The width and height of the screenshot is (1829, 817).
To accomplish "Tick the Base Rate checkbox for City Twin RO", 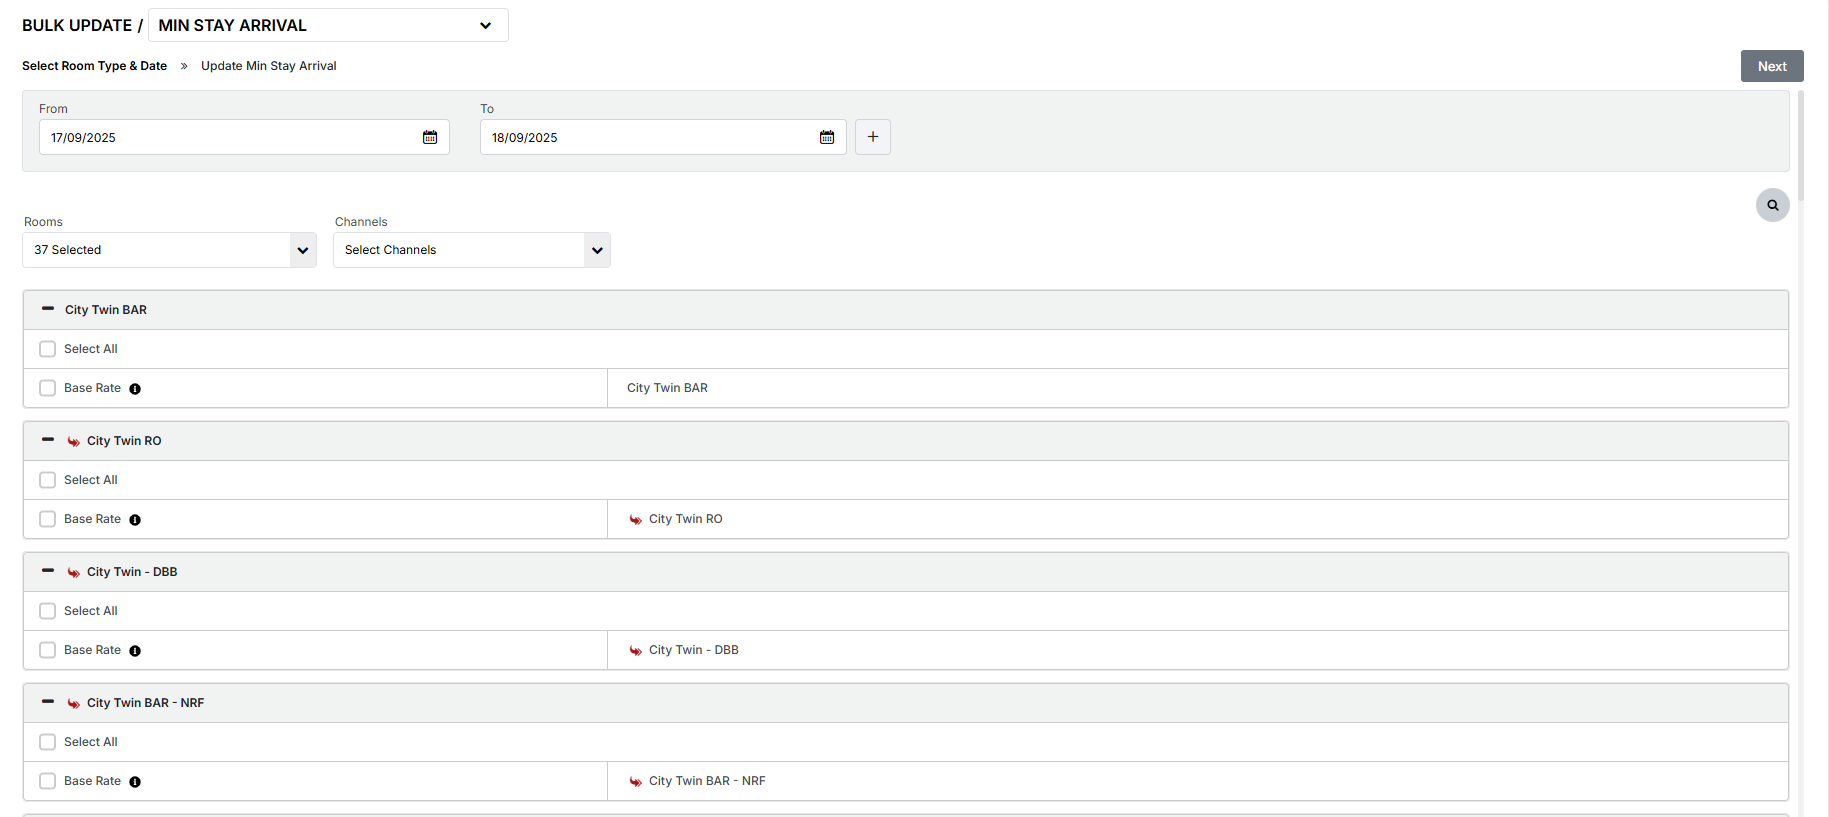I will [x=47, y=519].
